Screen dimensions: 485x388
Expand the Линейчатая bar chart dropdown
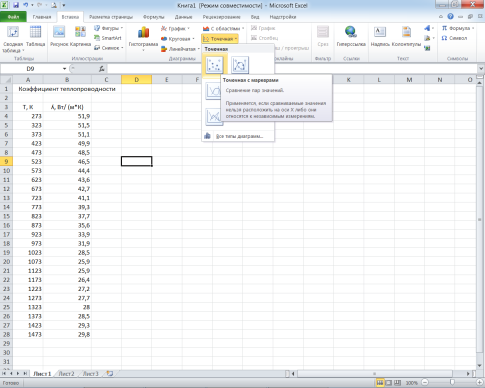pos(180,49)
